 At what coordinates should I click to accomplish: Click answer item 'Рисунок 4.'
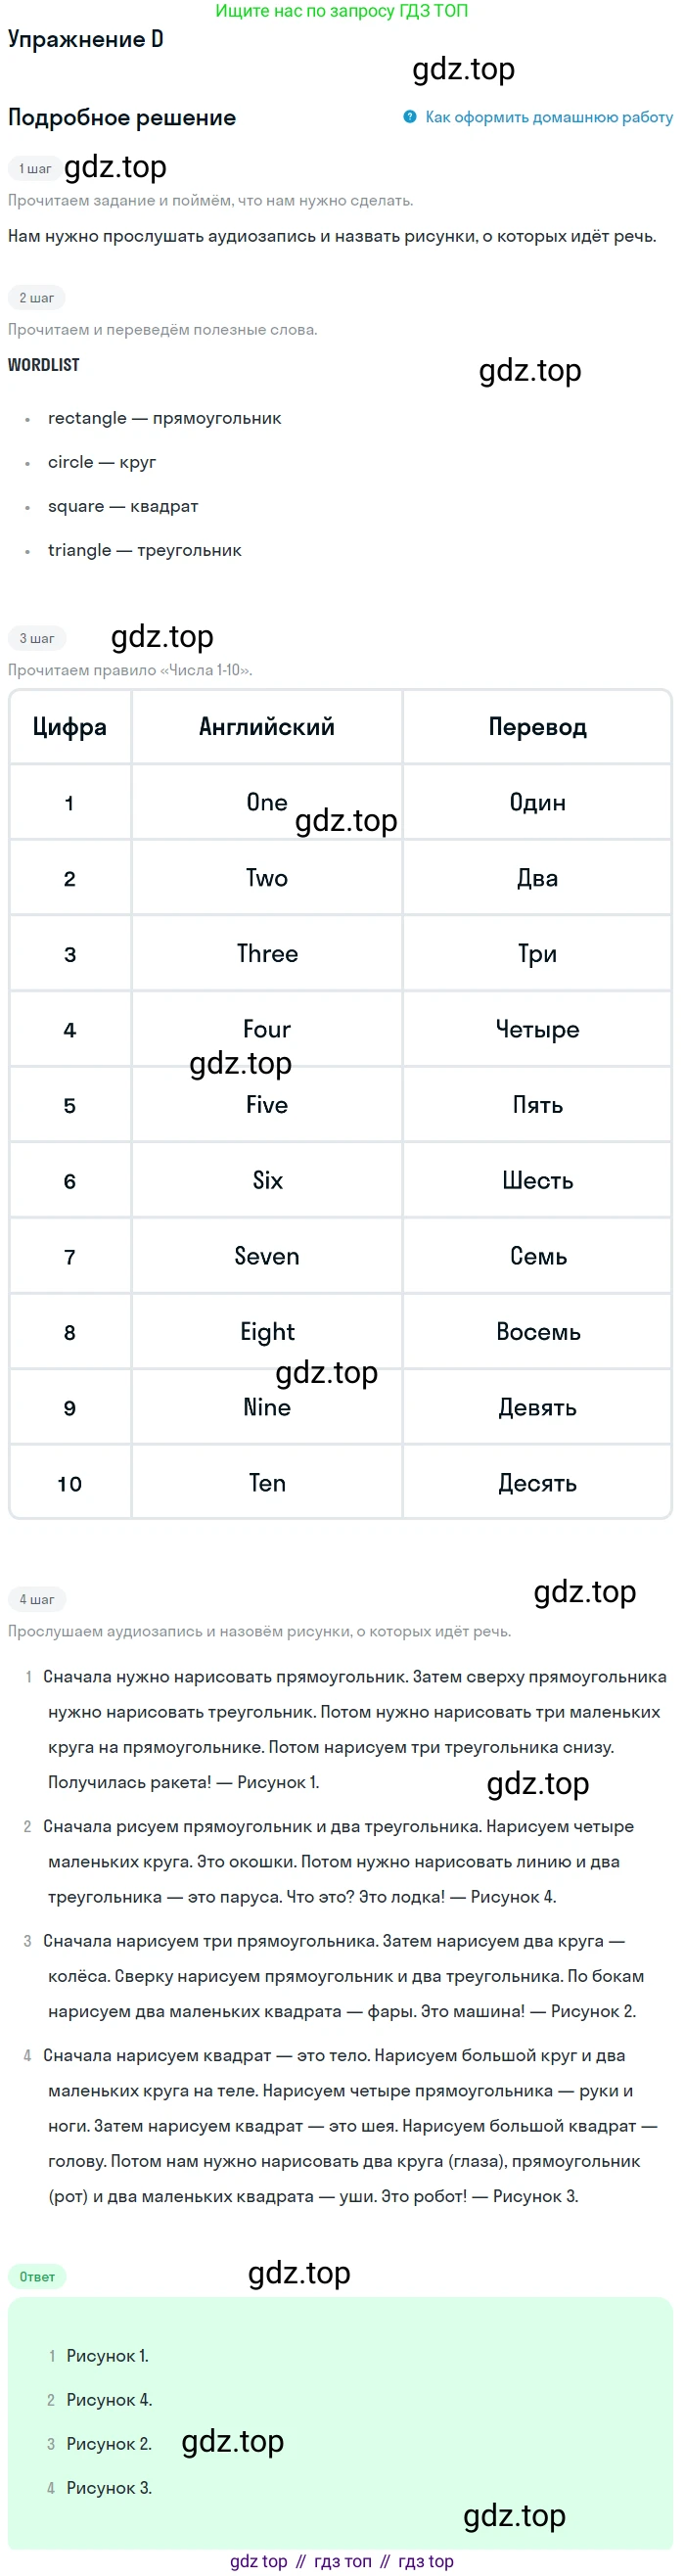coord(109,2400)
